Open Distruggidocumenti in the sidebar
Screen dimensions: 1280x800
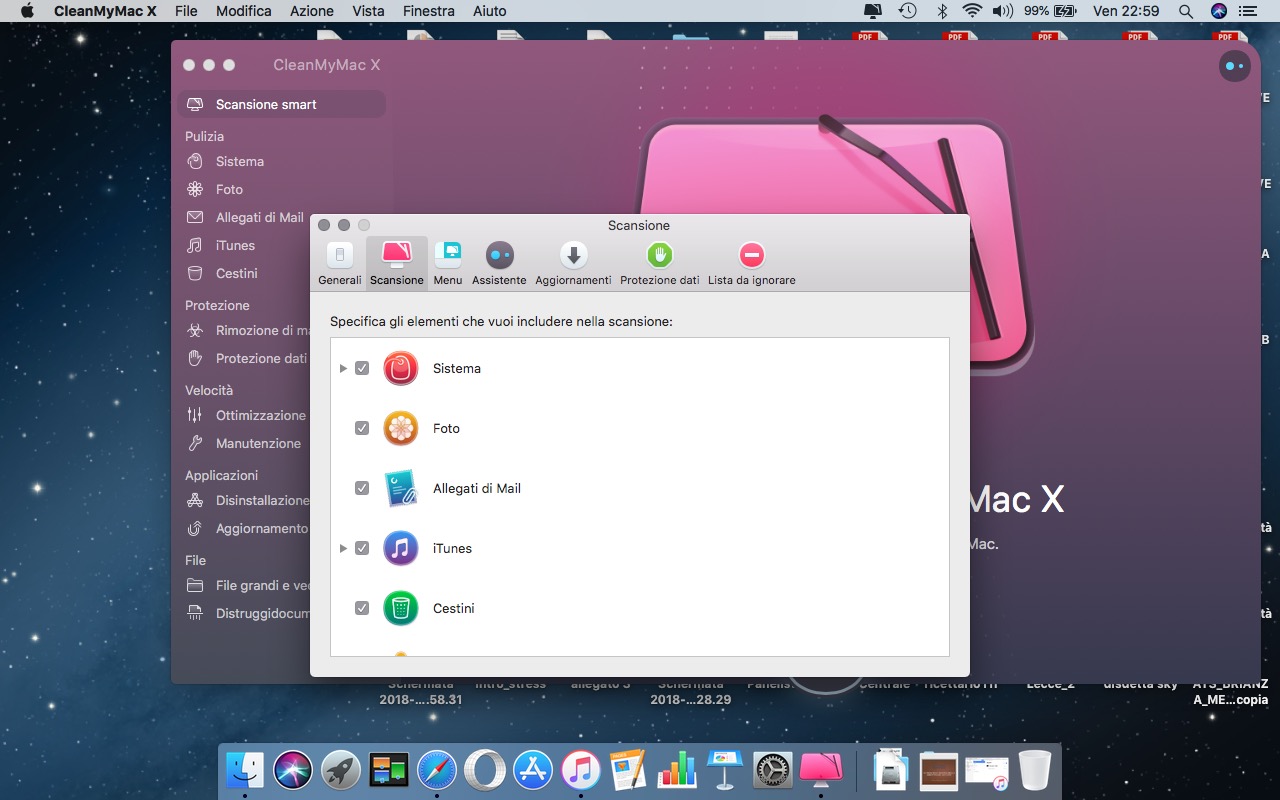[x=247, y=613]
